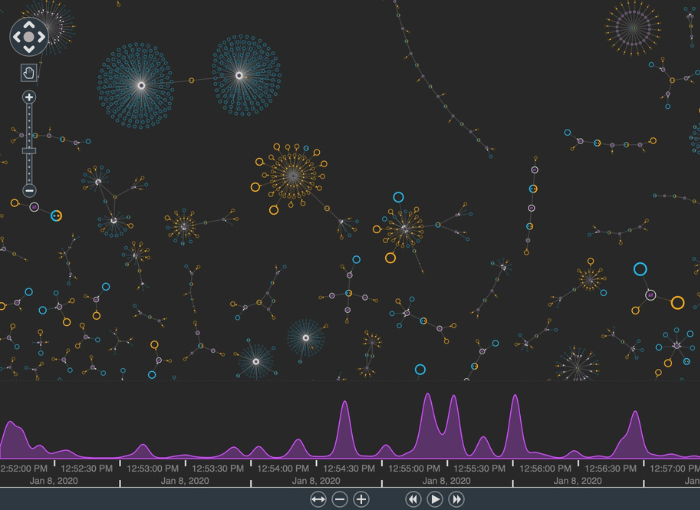Zoom out the graph with minus button

29,190
